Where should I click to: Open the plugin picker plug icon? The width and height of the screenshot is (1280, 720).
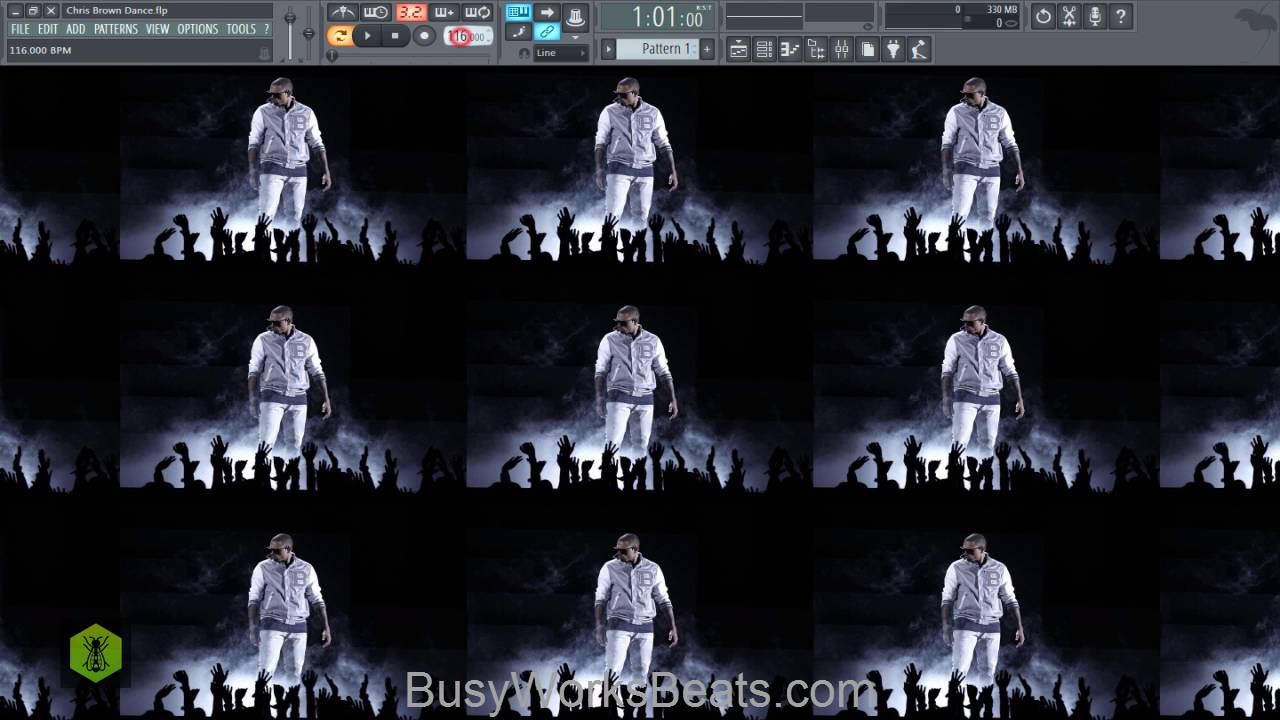click(x=894, y=49)
